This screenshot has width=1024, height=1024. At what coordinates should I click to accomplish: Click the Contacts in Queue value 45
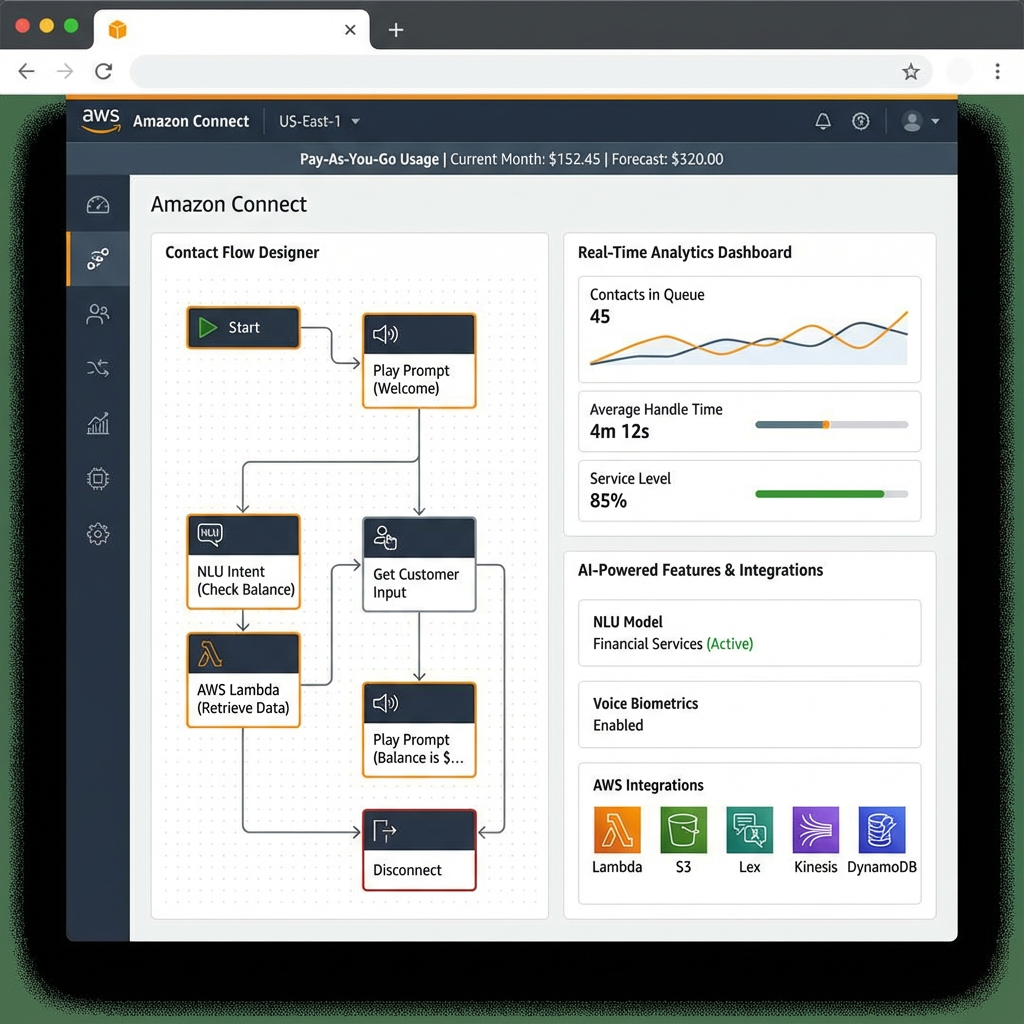(600, 317)
